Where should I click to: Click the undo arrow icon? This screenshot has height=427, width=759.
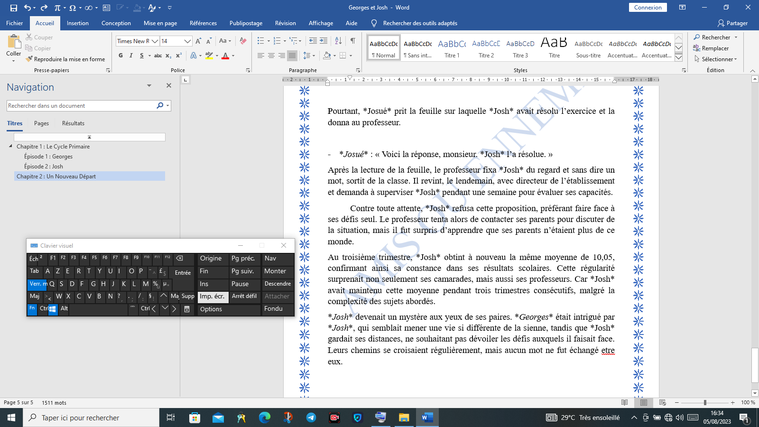click(26, 7)
